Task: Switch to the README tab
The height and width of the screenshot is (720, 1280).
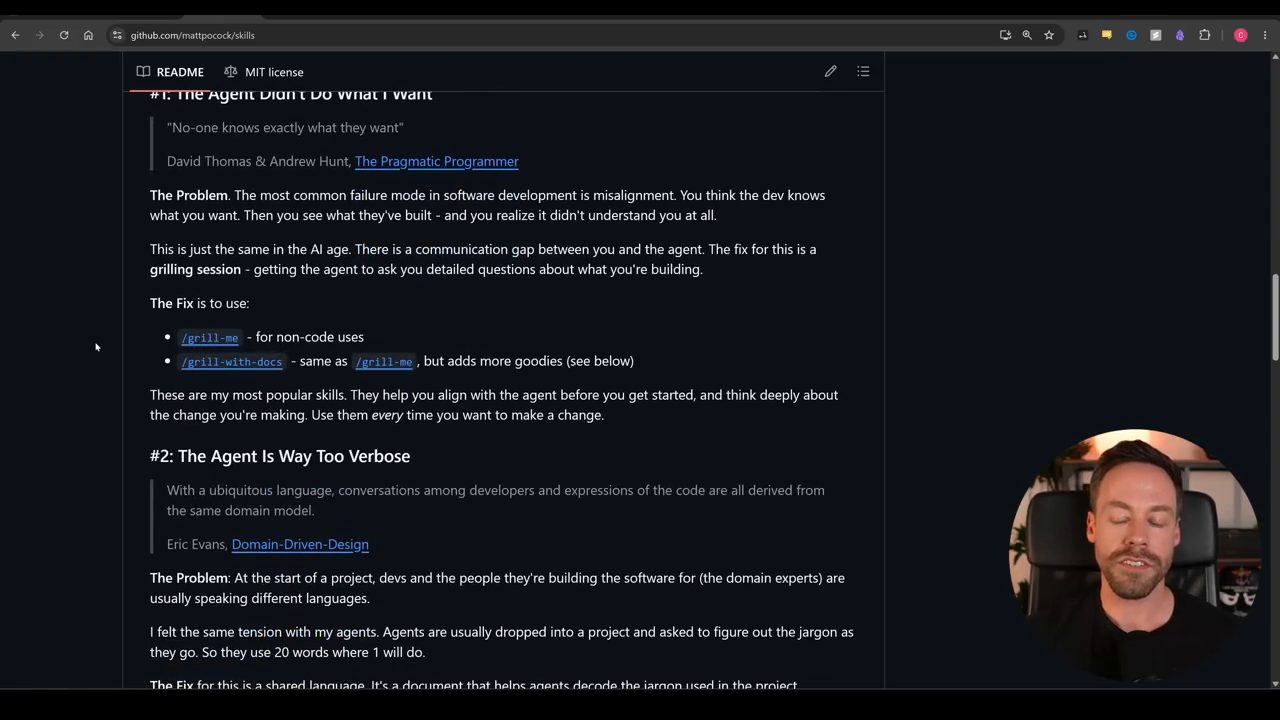Action: [x=170, y=72]
